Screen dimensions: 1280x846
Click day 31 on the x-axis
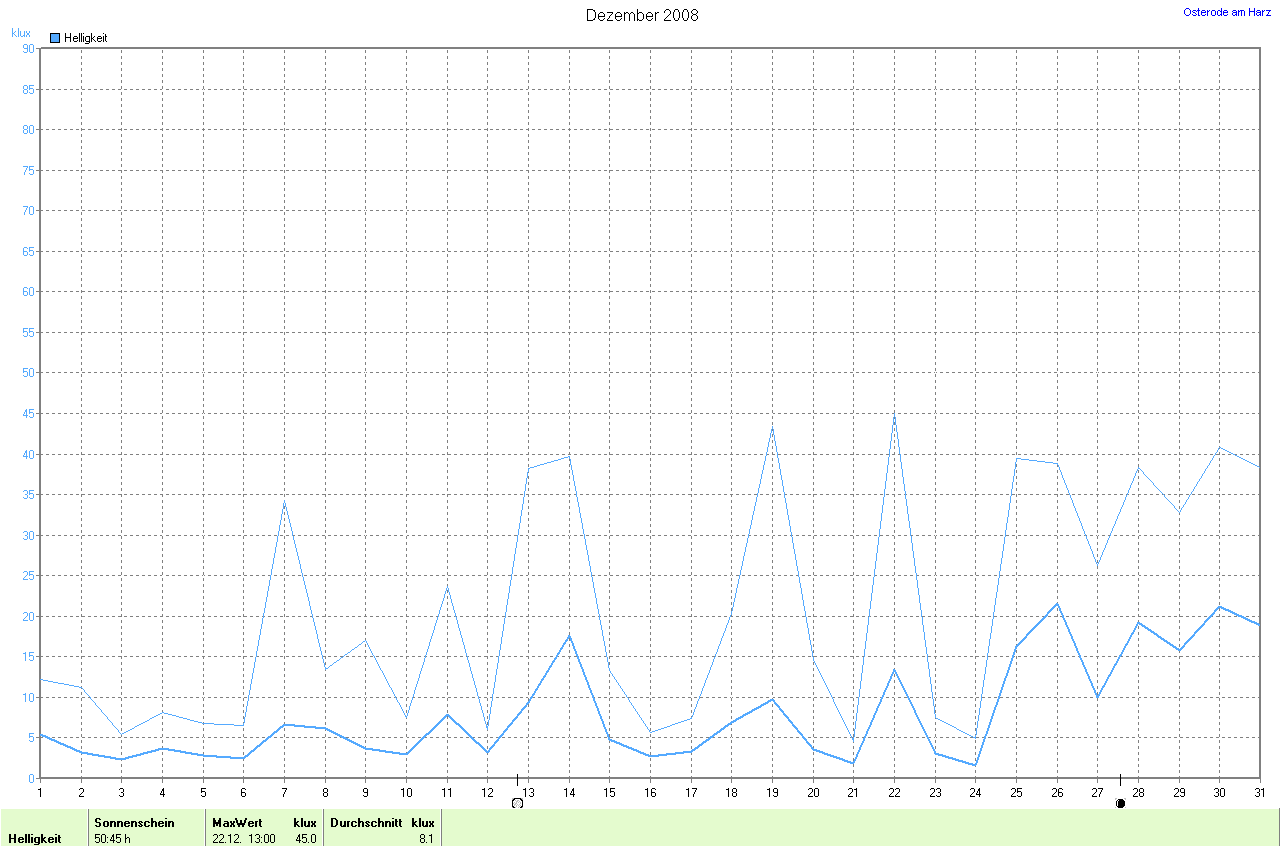[x=1259, y=792]
